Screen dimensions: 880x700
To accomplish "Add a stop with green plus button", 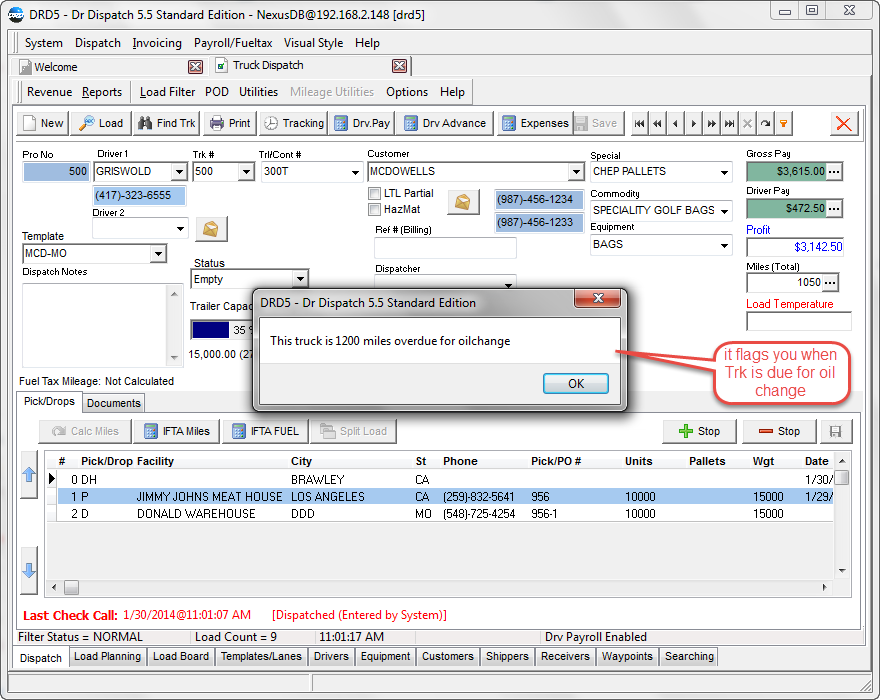I will tap(699, 431).
